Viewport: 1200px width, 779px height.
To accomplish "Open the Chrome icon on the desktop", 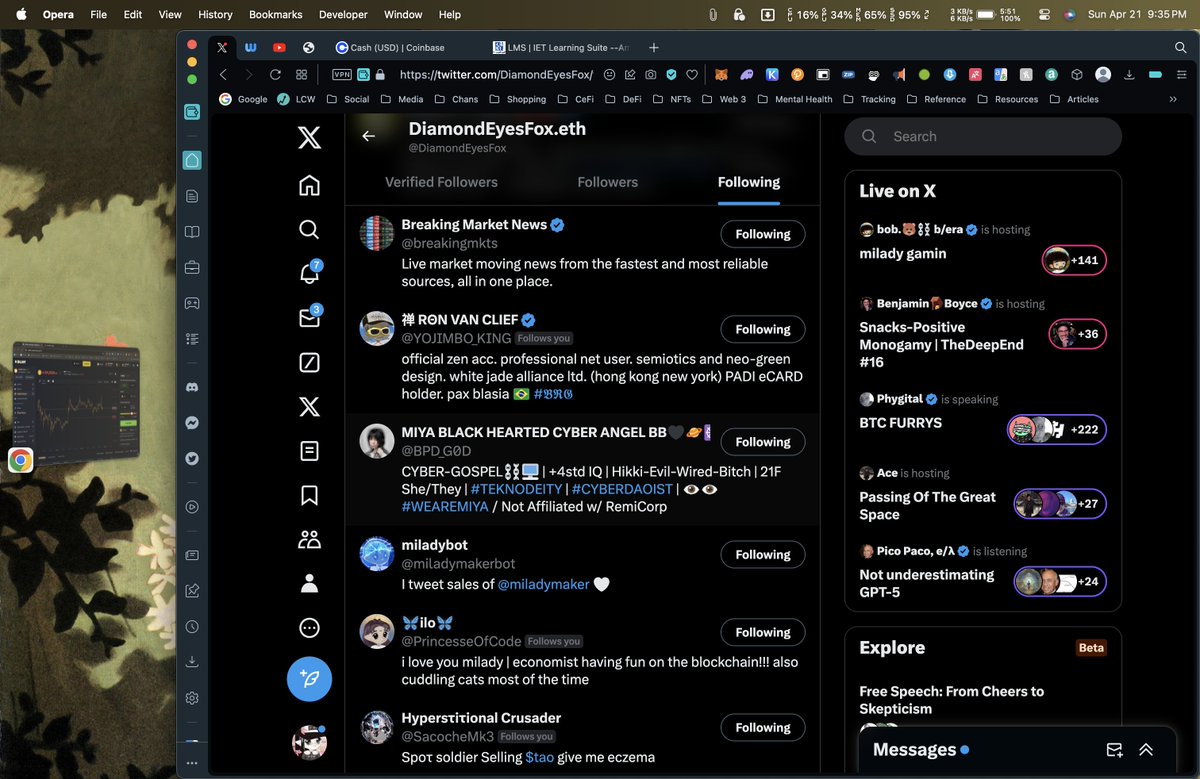I will pos(21,460).
